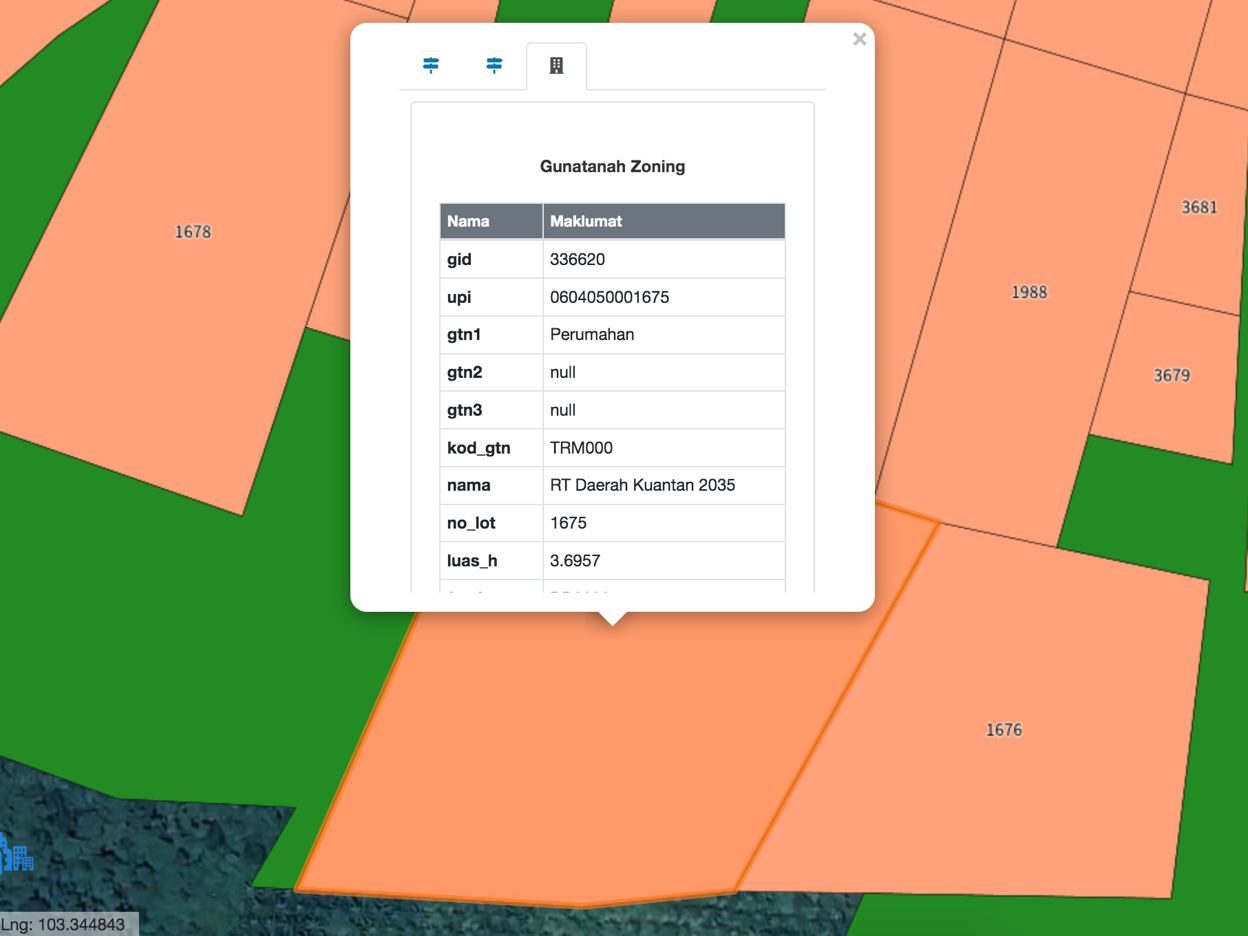This screenshot has width=1248, height=936.
Task: Open the signpost tab beside the building tab
Action: pos(494,65)
